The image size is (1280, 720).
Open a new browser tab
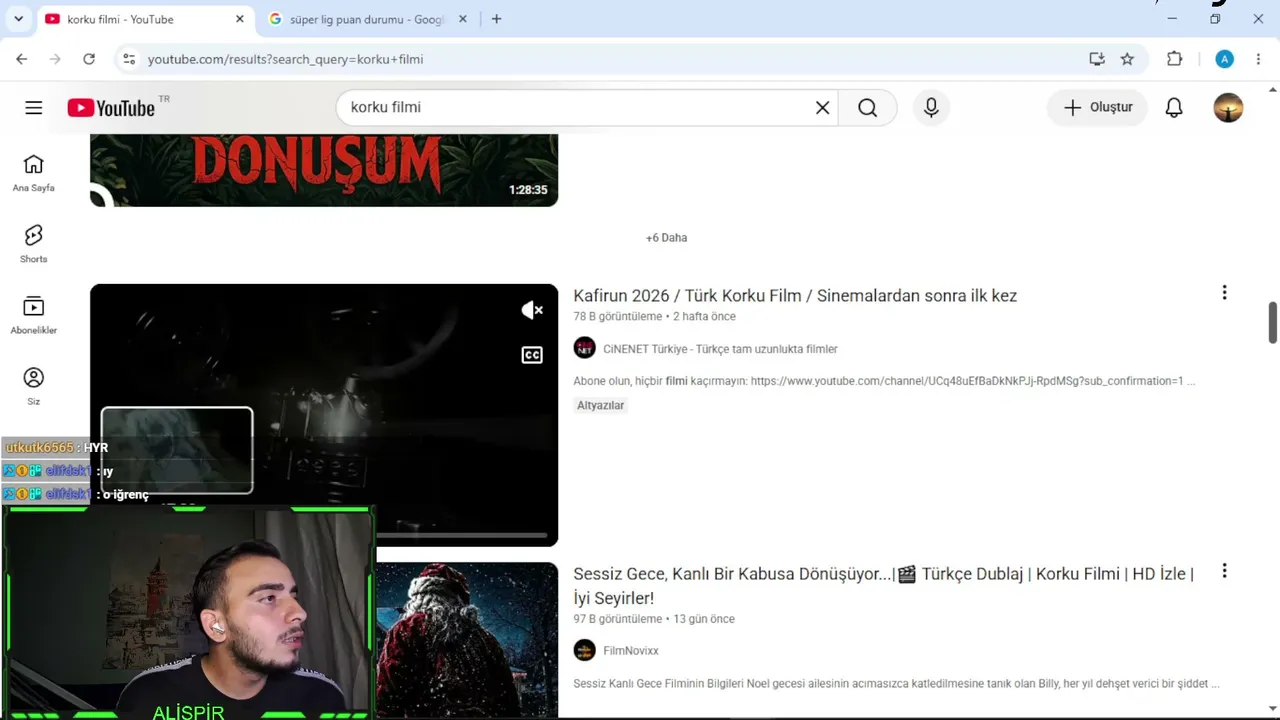(x=497, y=19)
